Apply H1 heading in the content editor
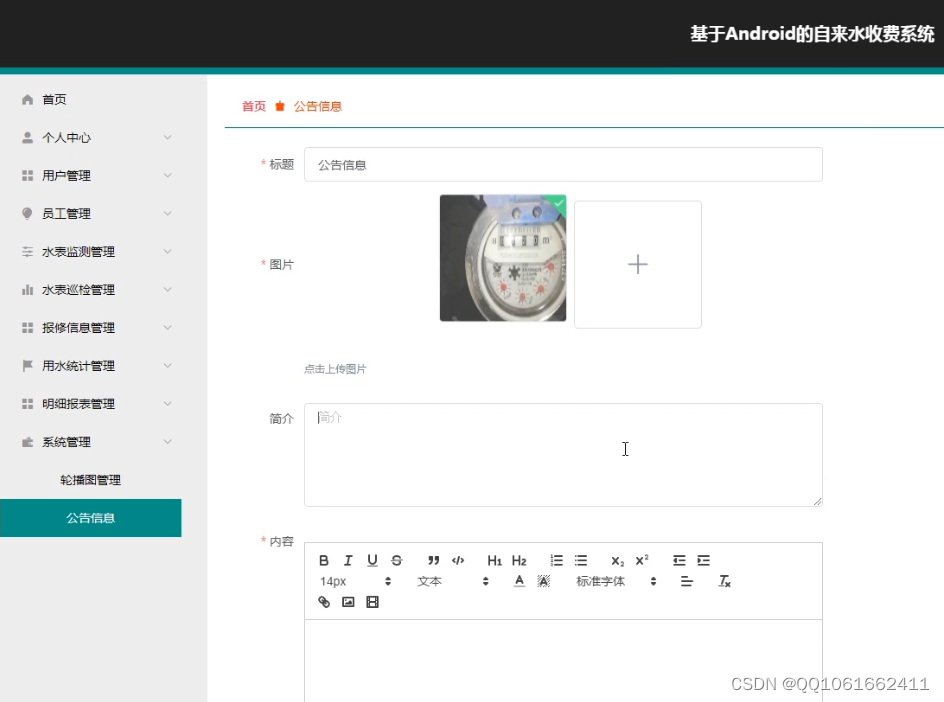The image size is (944, 702). [494, 560]
